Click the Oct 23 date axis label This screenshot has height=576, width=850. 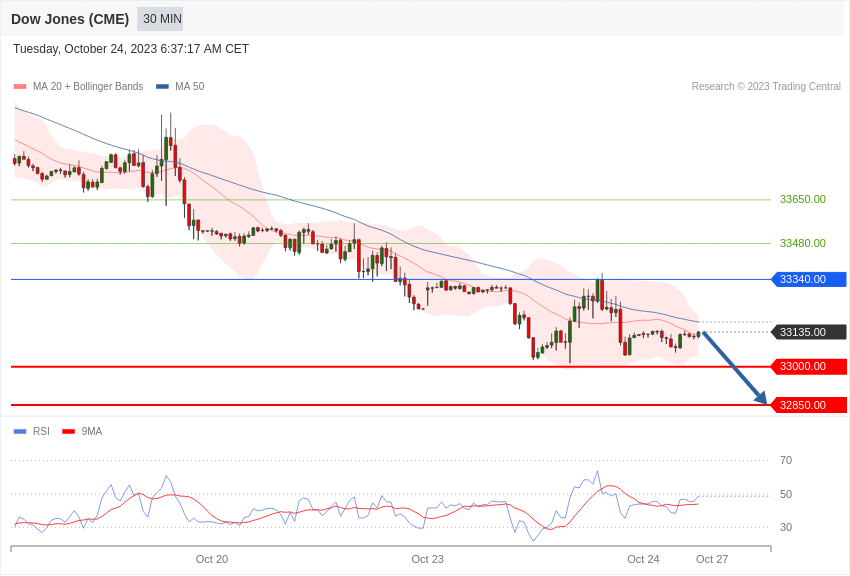[427, 559]
